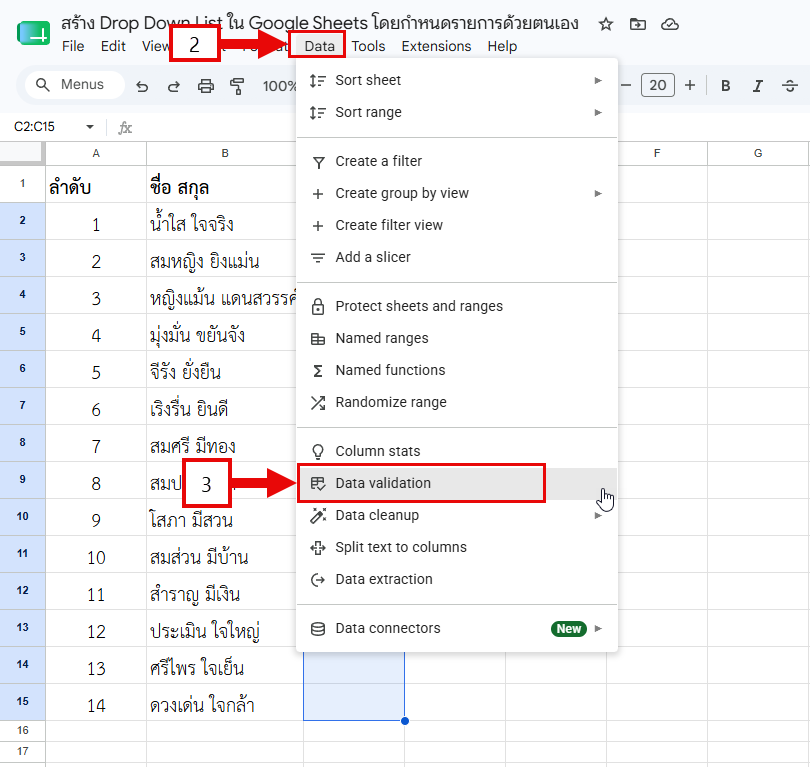Choose Add a slicer
Viewport: 810px width, 767px height.
[457, 257]
